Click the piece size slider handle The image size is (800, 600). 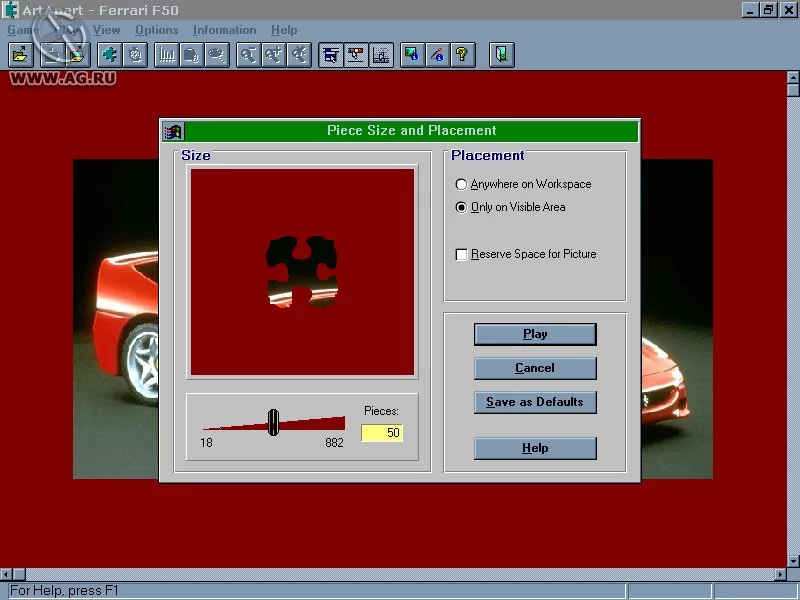273,422
